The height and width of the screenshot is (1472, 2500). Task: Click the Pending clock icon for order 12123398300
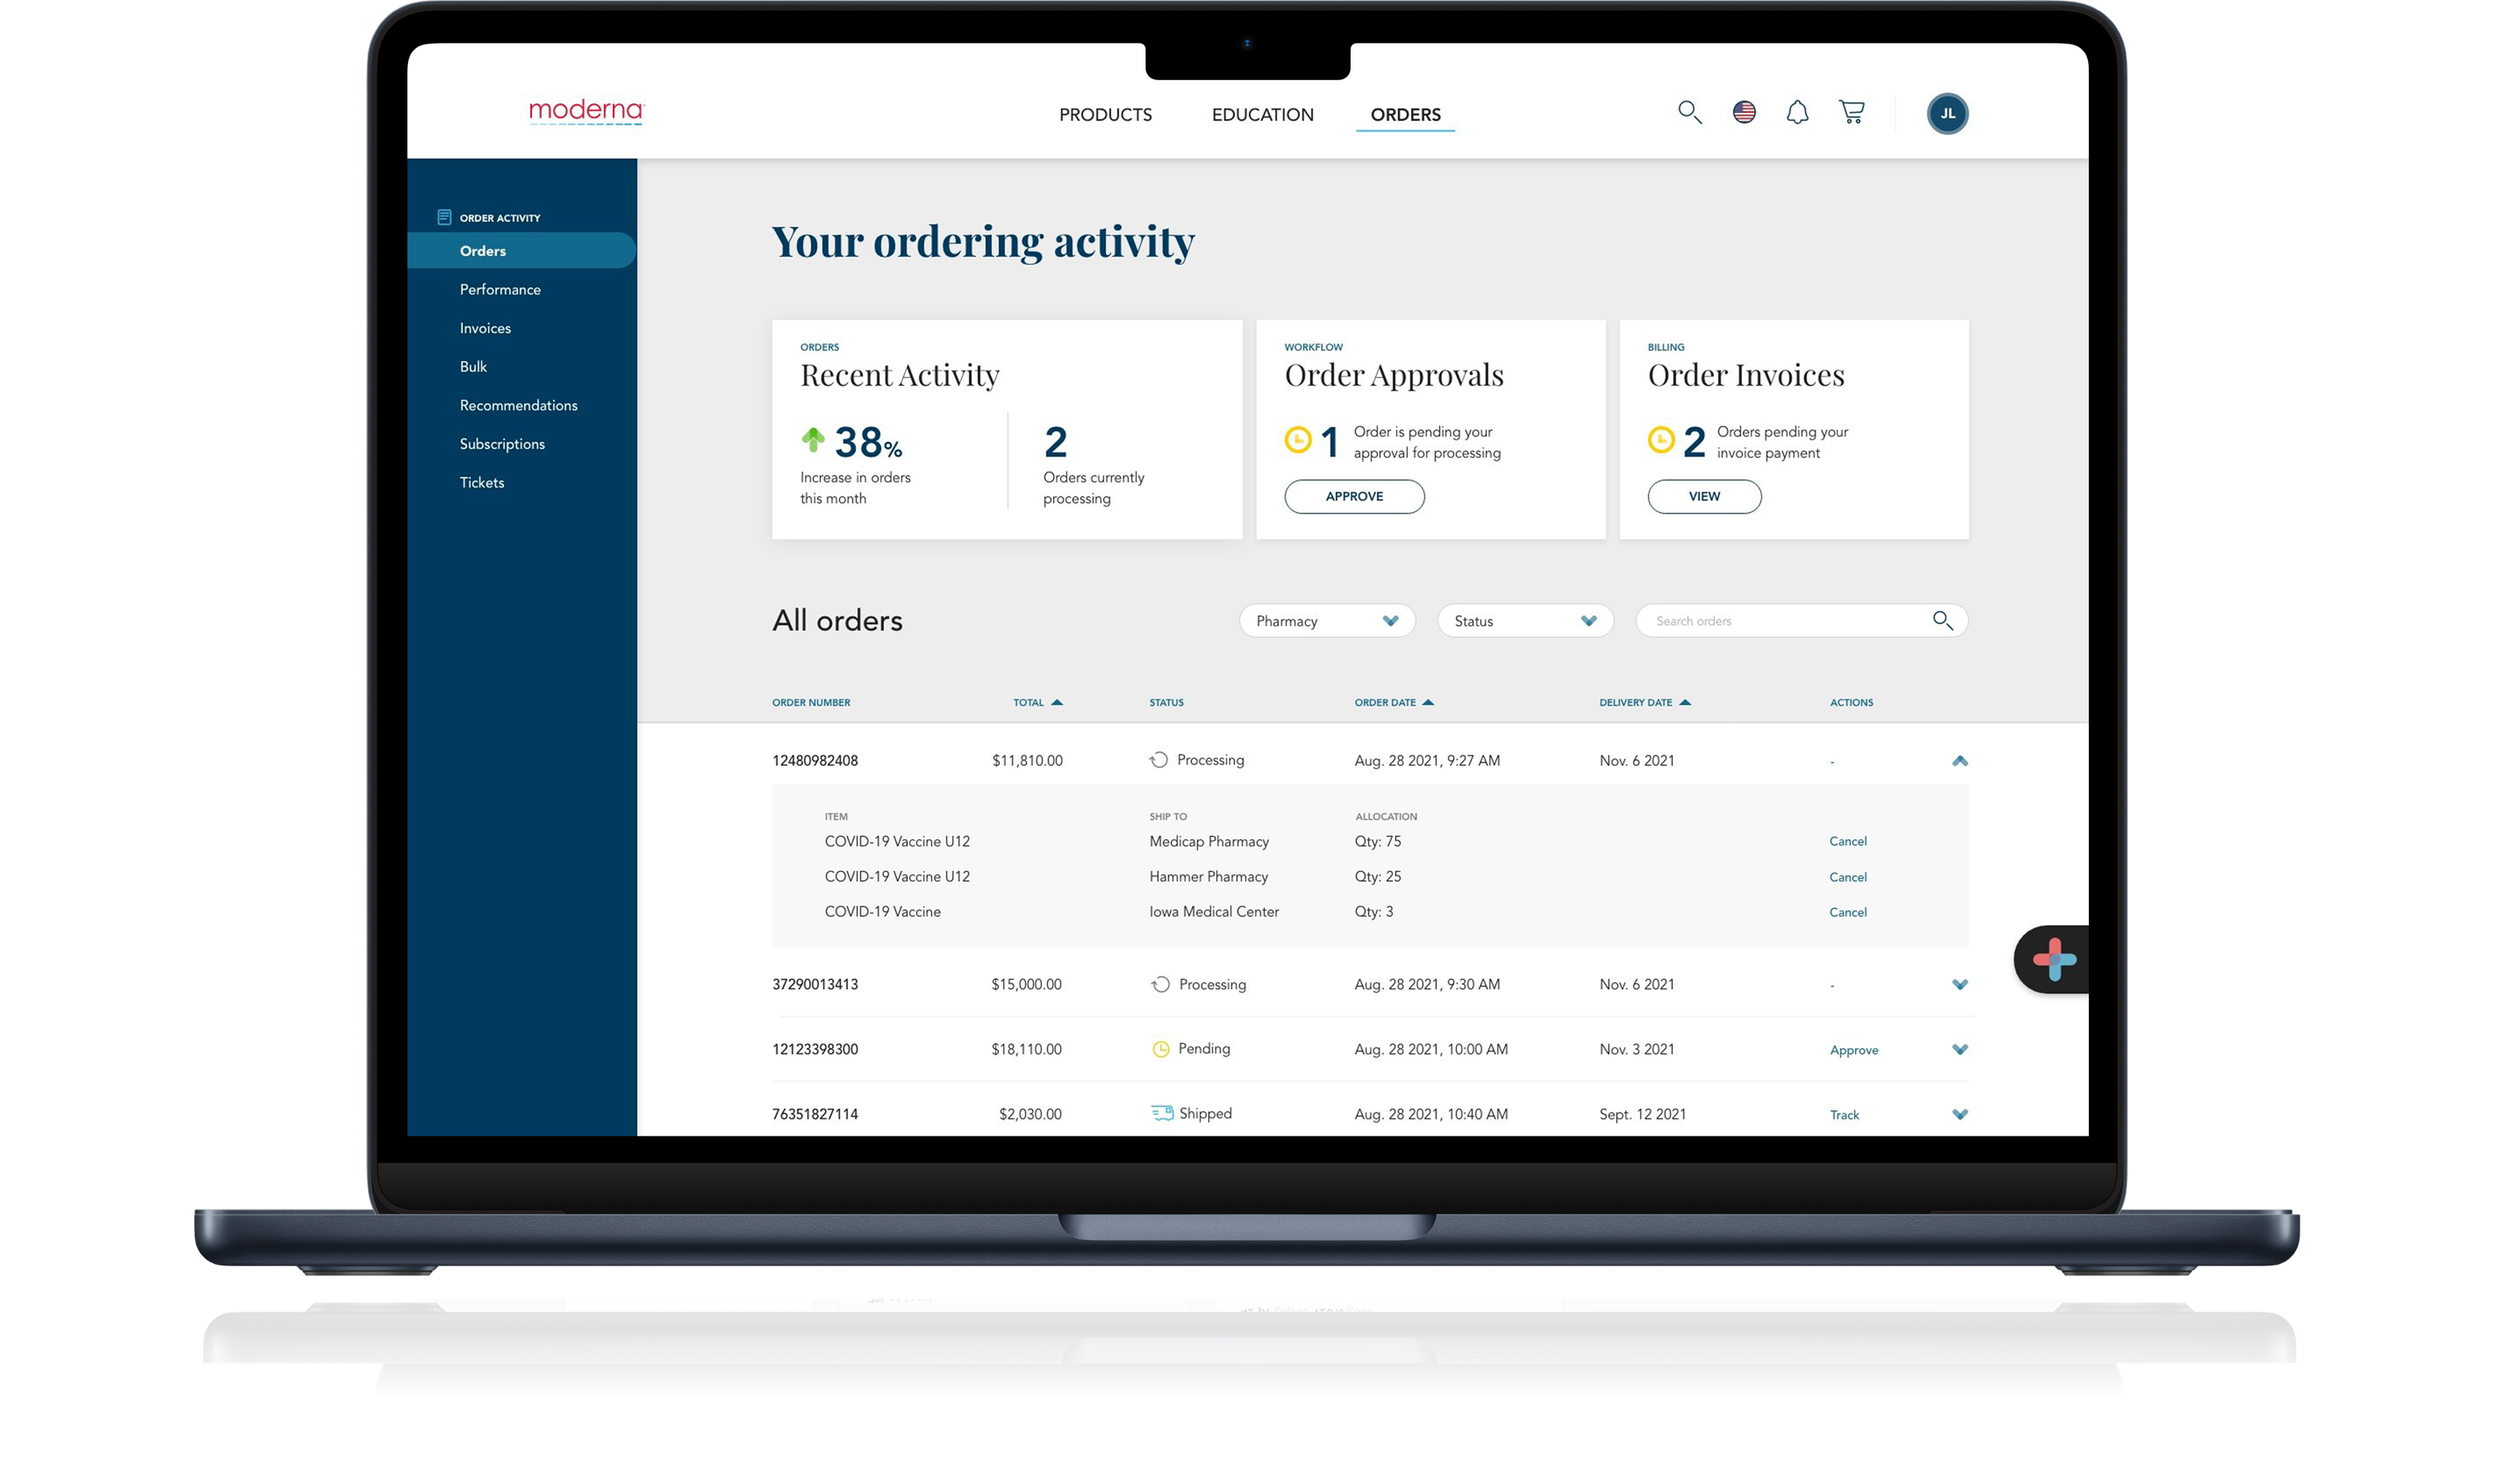pyautogui.click(x=1160, y=1049)
